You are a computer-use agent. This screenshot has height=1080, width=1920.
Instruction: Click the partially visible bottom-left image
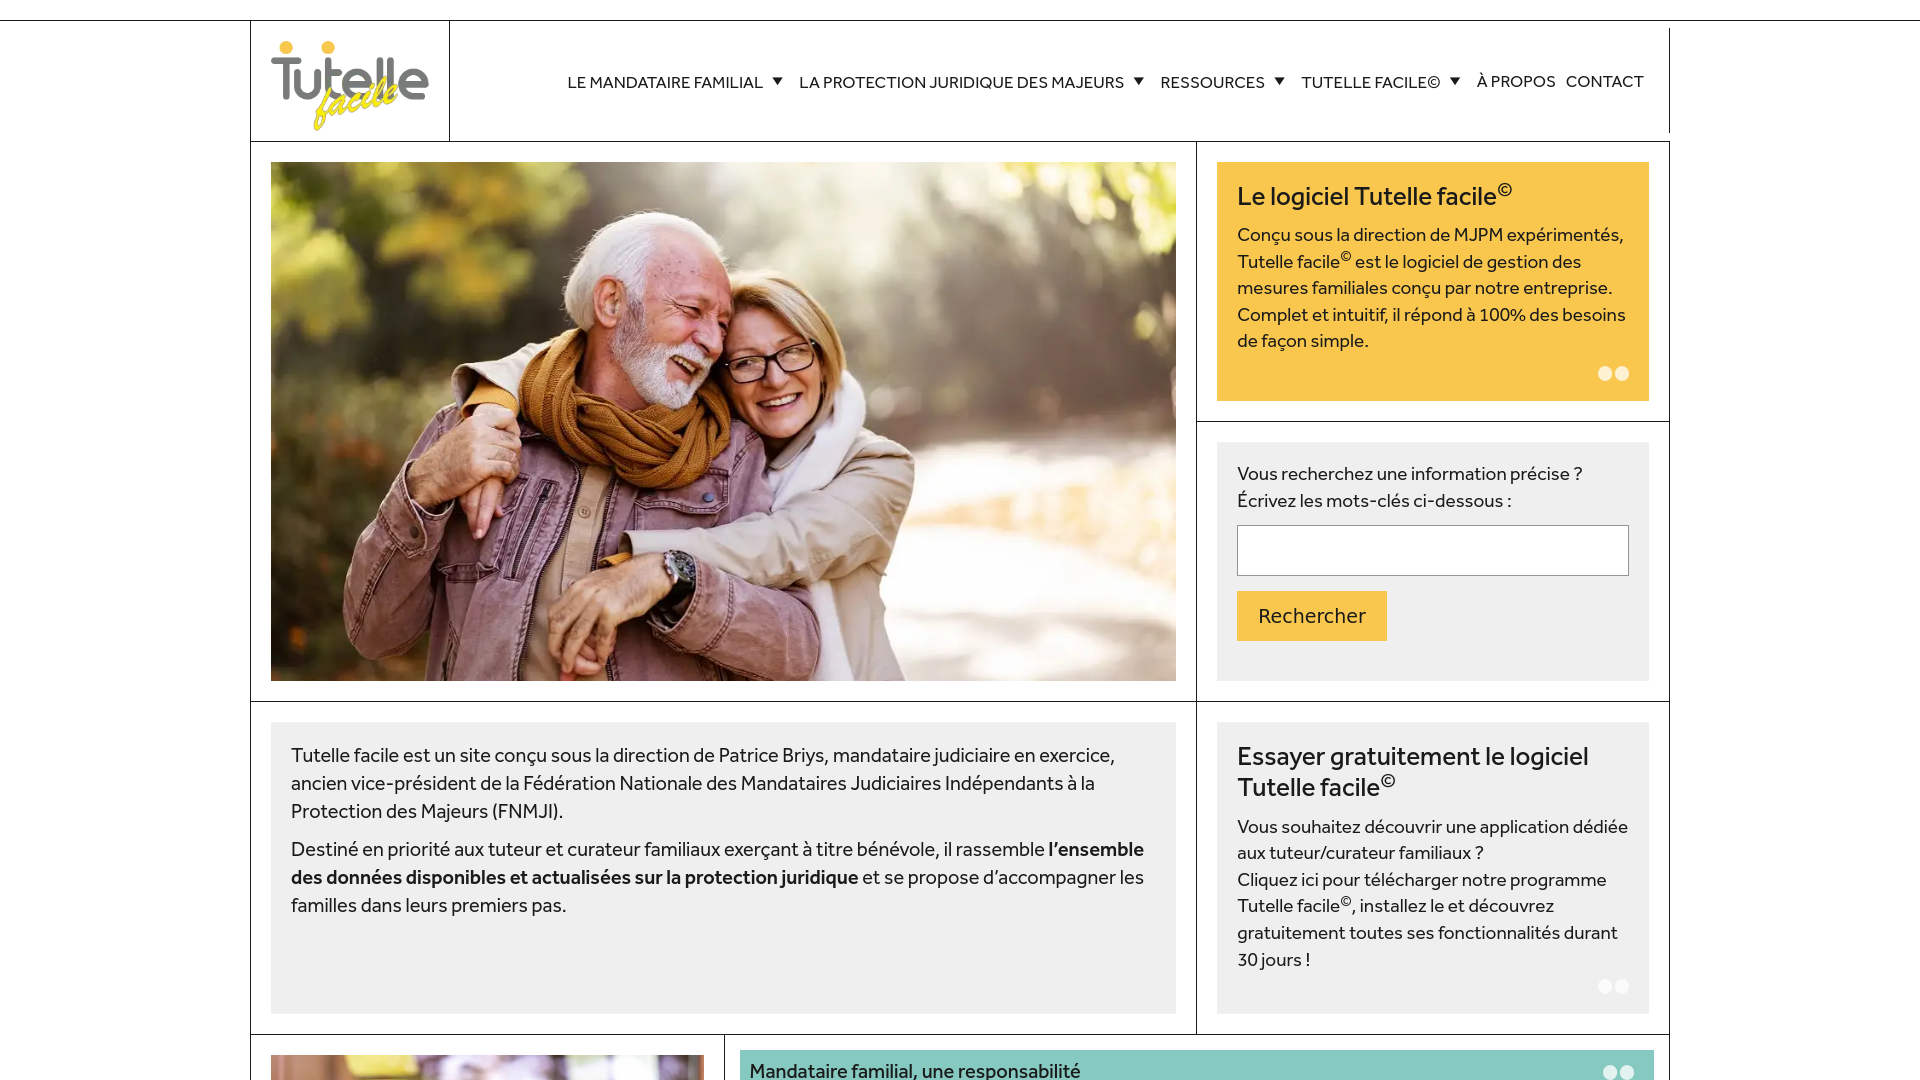(487, 1066)
